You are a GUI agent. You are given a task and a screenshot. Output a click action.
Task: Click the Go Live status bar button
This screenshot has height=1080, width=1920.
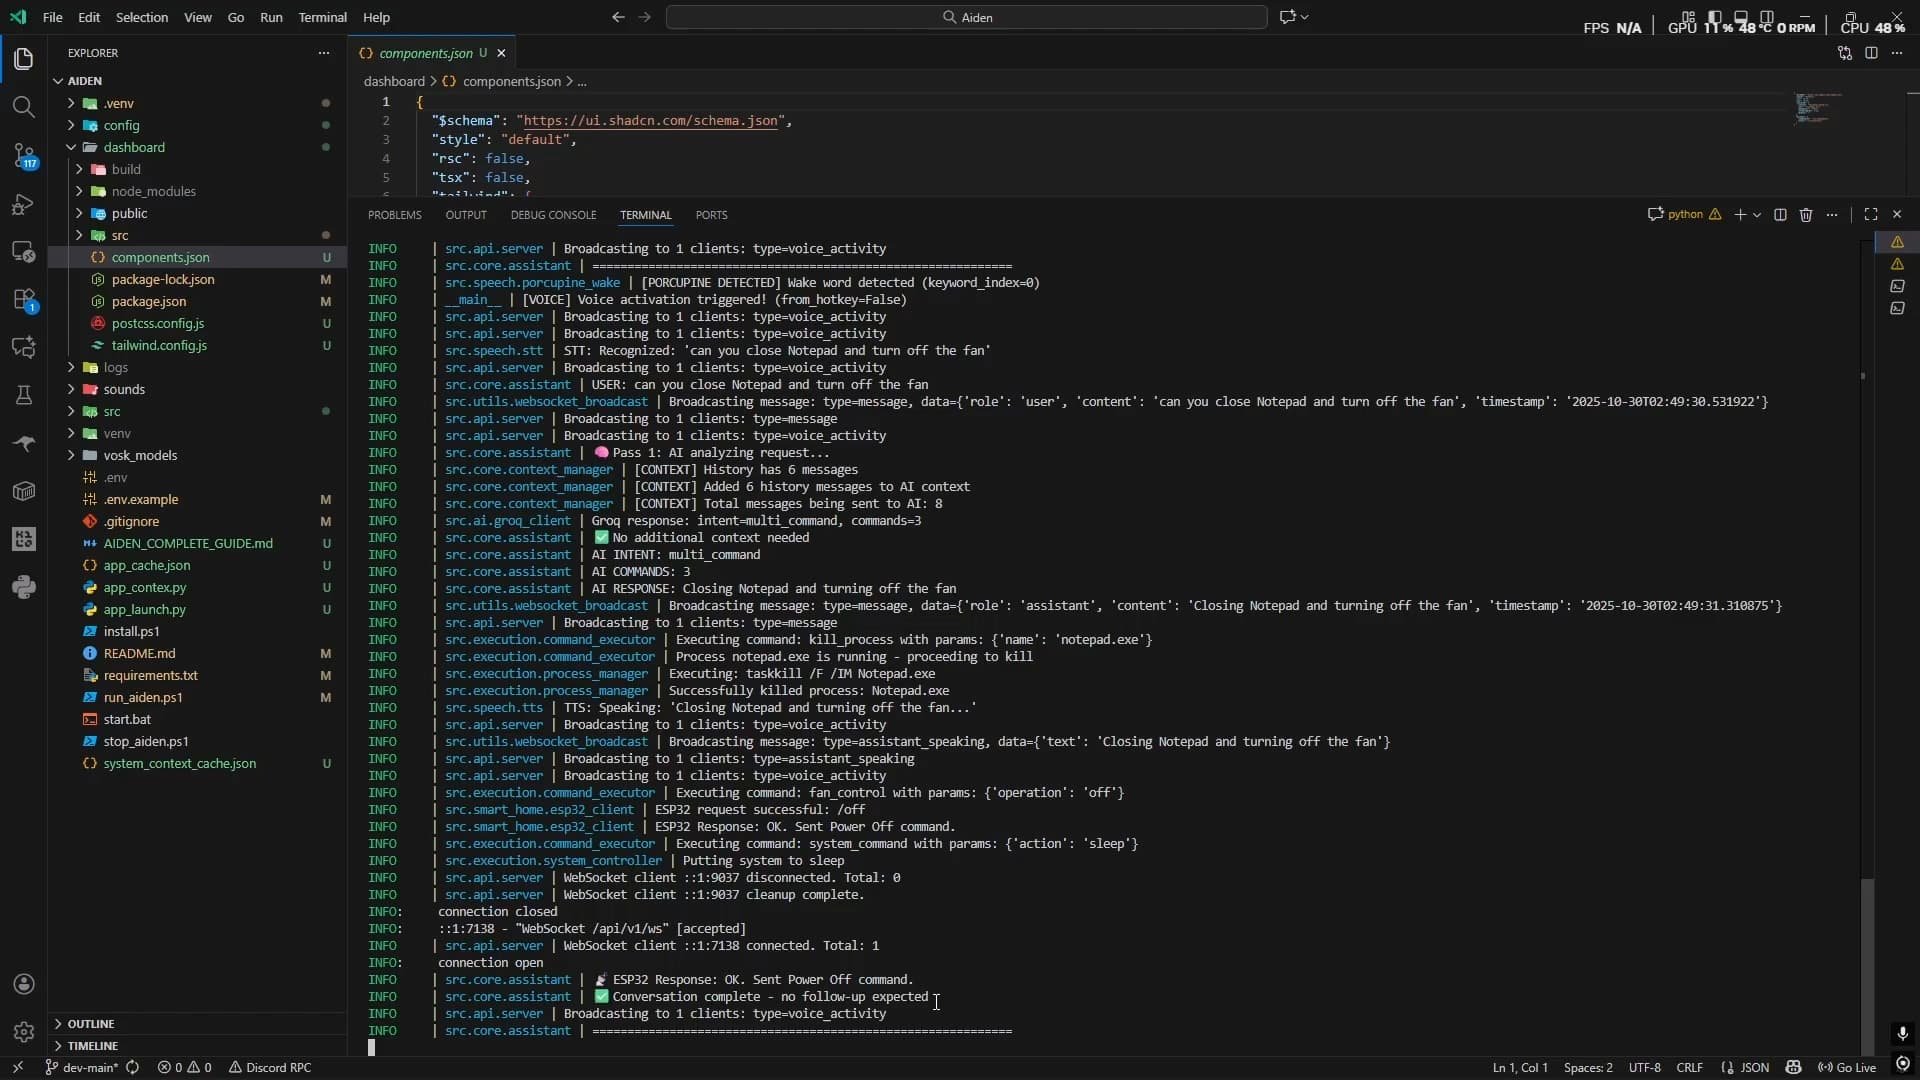(x=1847, y=1068)
